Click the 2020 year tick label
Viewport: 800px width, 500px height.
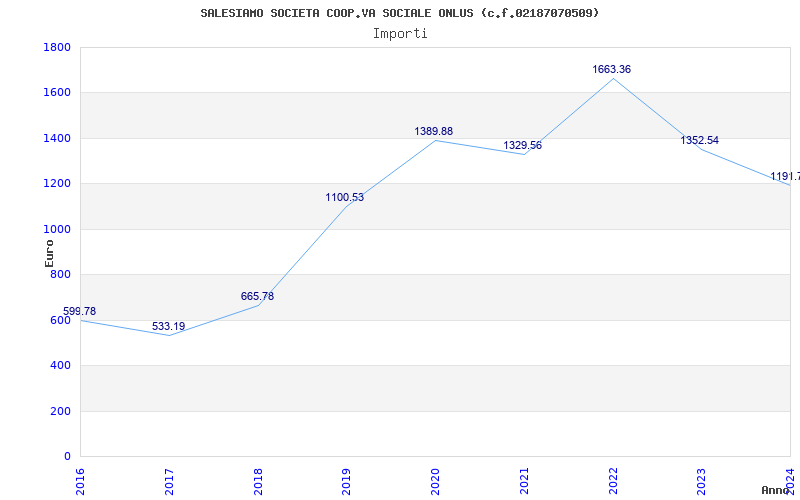[x=436, y=481]
